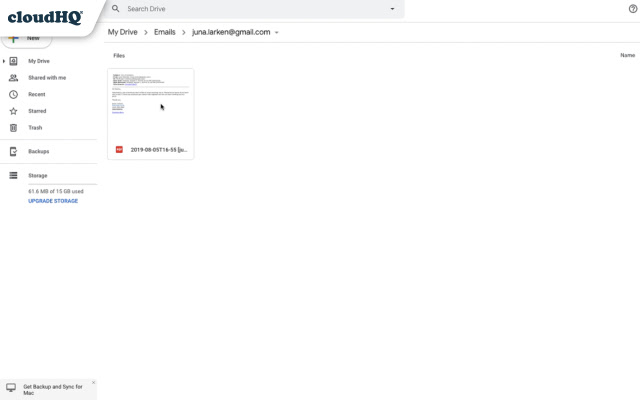Image resolution: width=640 pixels, height=400 pixels.
Task: Click the Backup and Sync monitor icon
Action: click(x=11, y=387)
